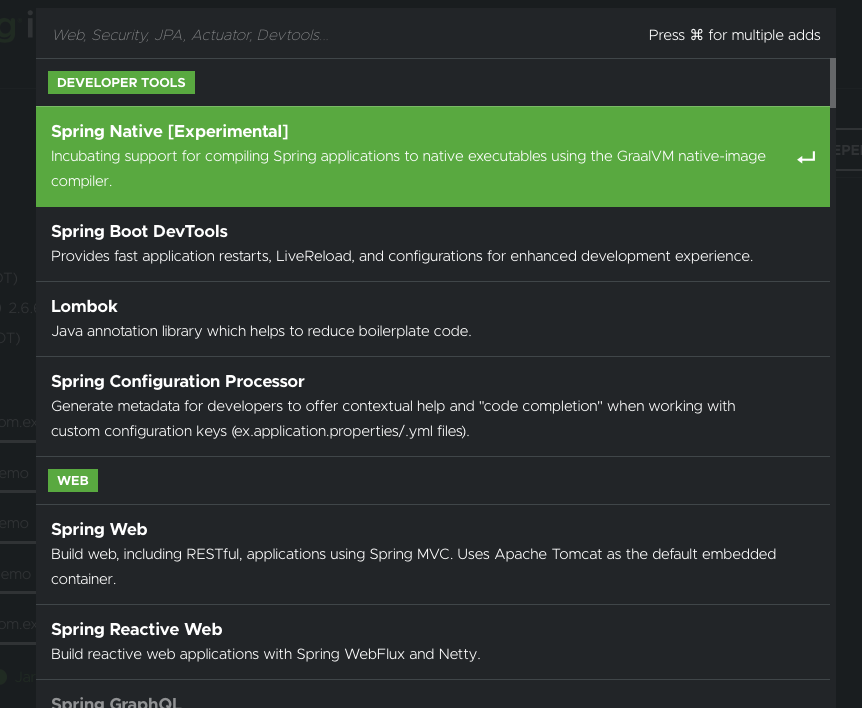
Task: Click the dimmed 'demo' field behind the dialog
Action: [x=17, y=473]
